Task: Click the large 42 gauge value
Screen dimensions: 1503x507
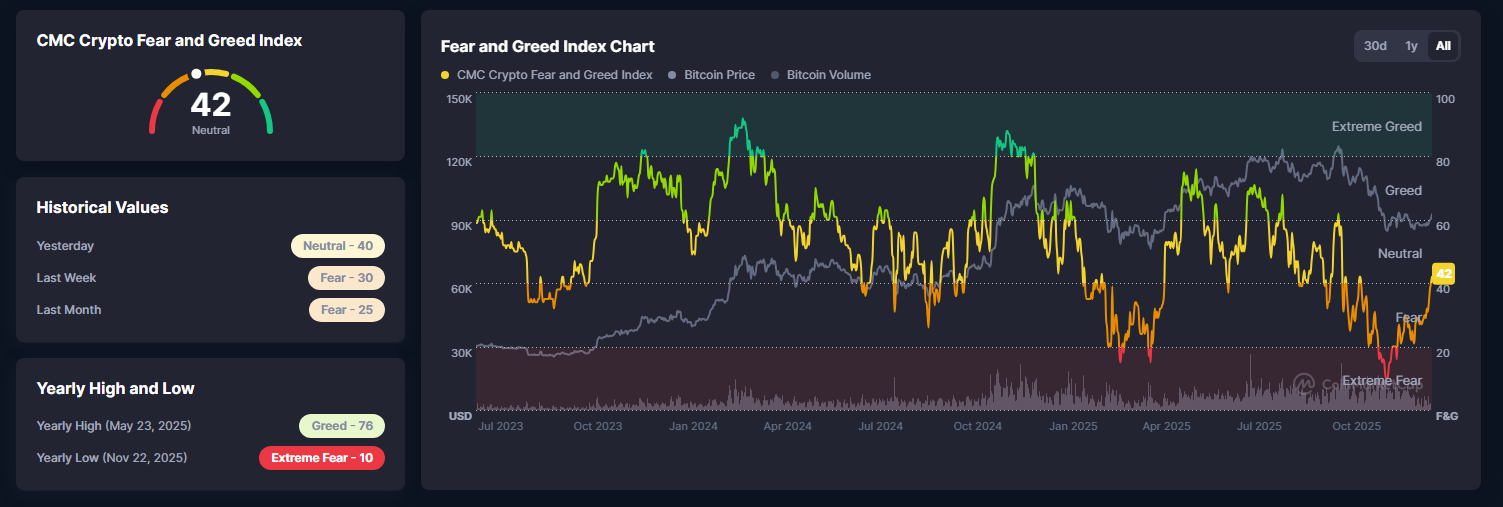Action: click(x=211, y=104)
